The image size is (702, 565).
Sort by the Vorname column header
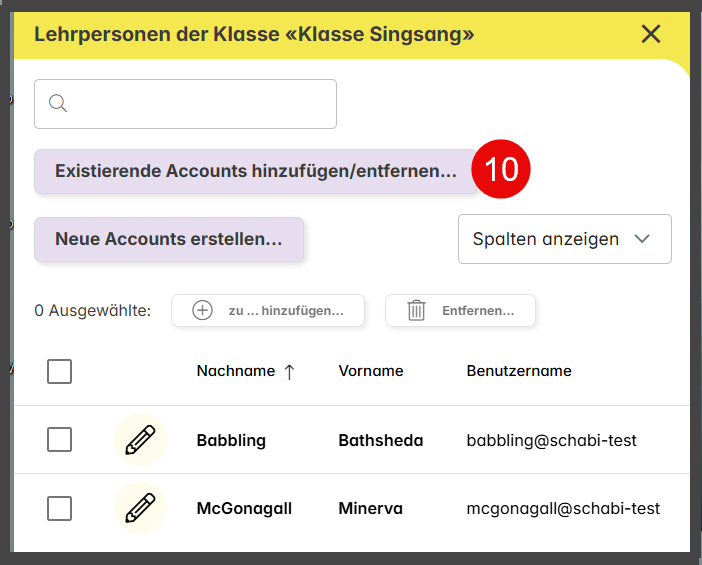tap(371, 371)
